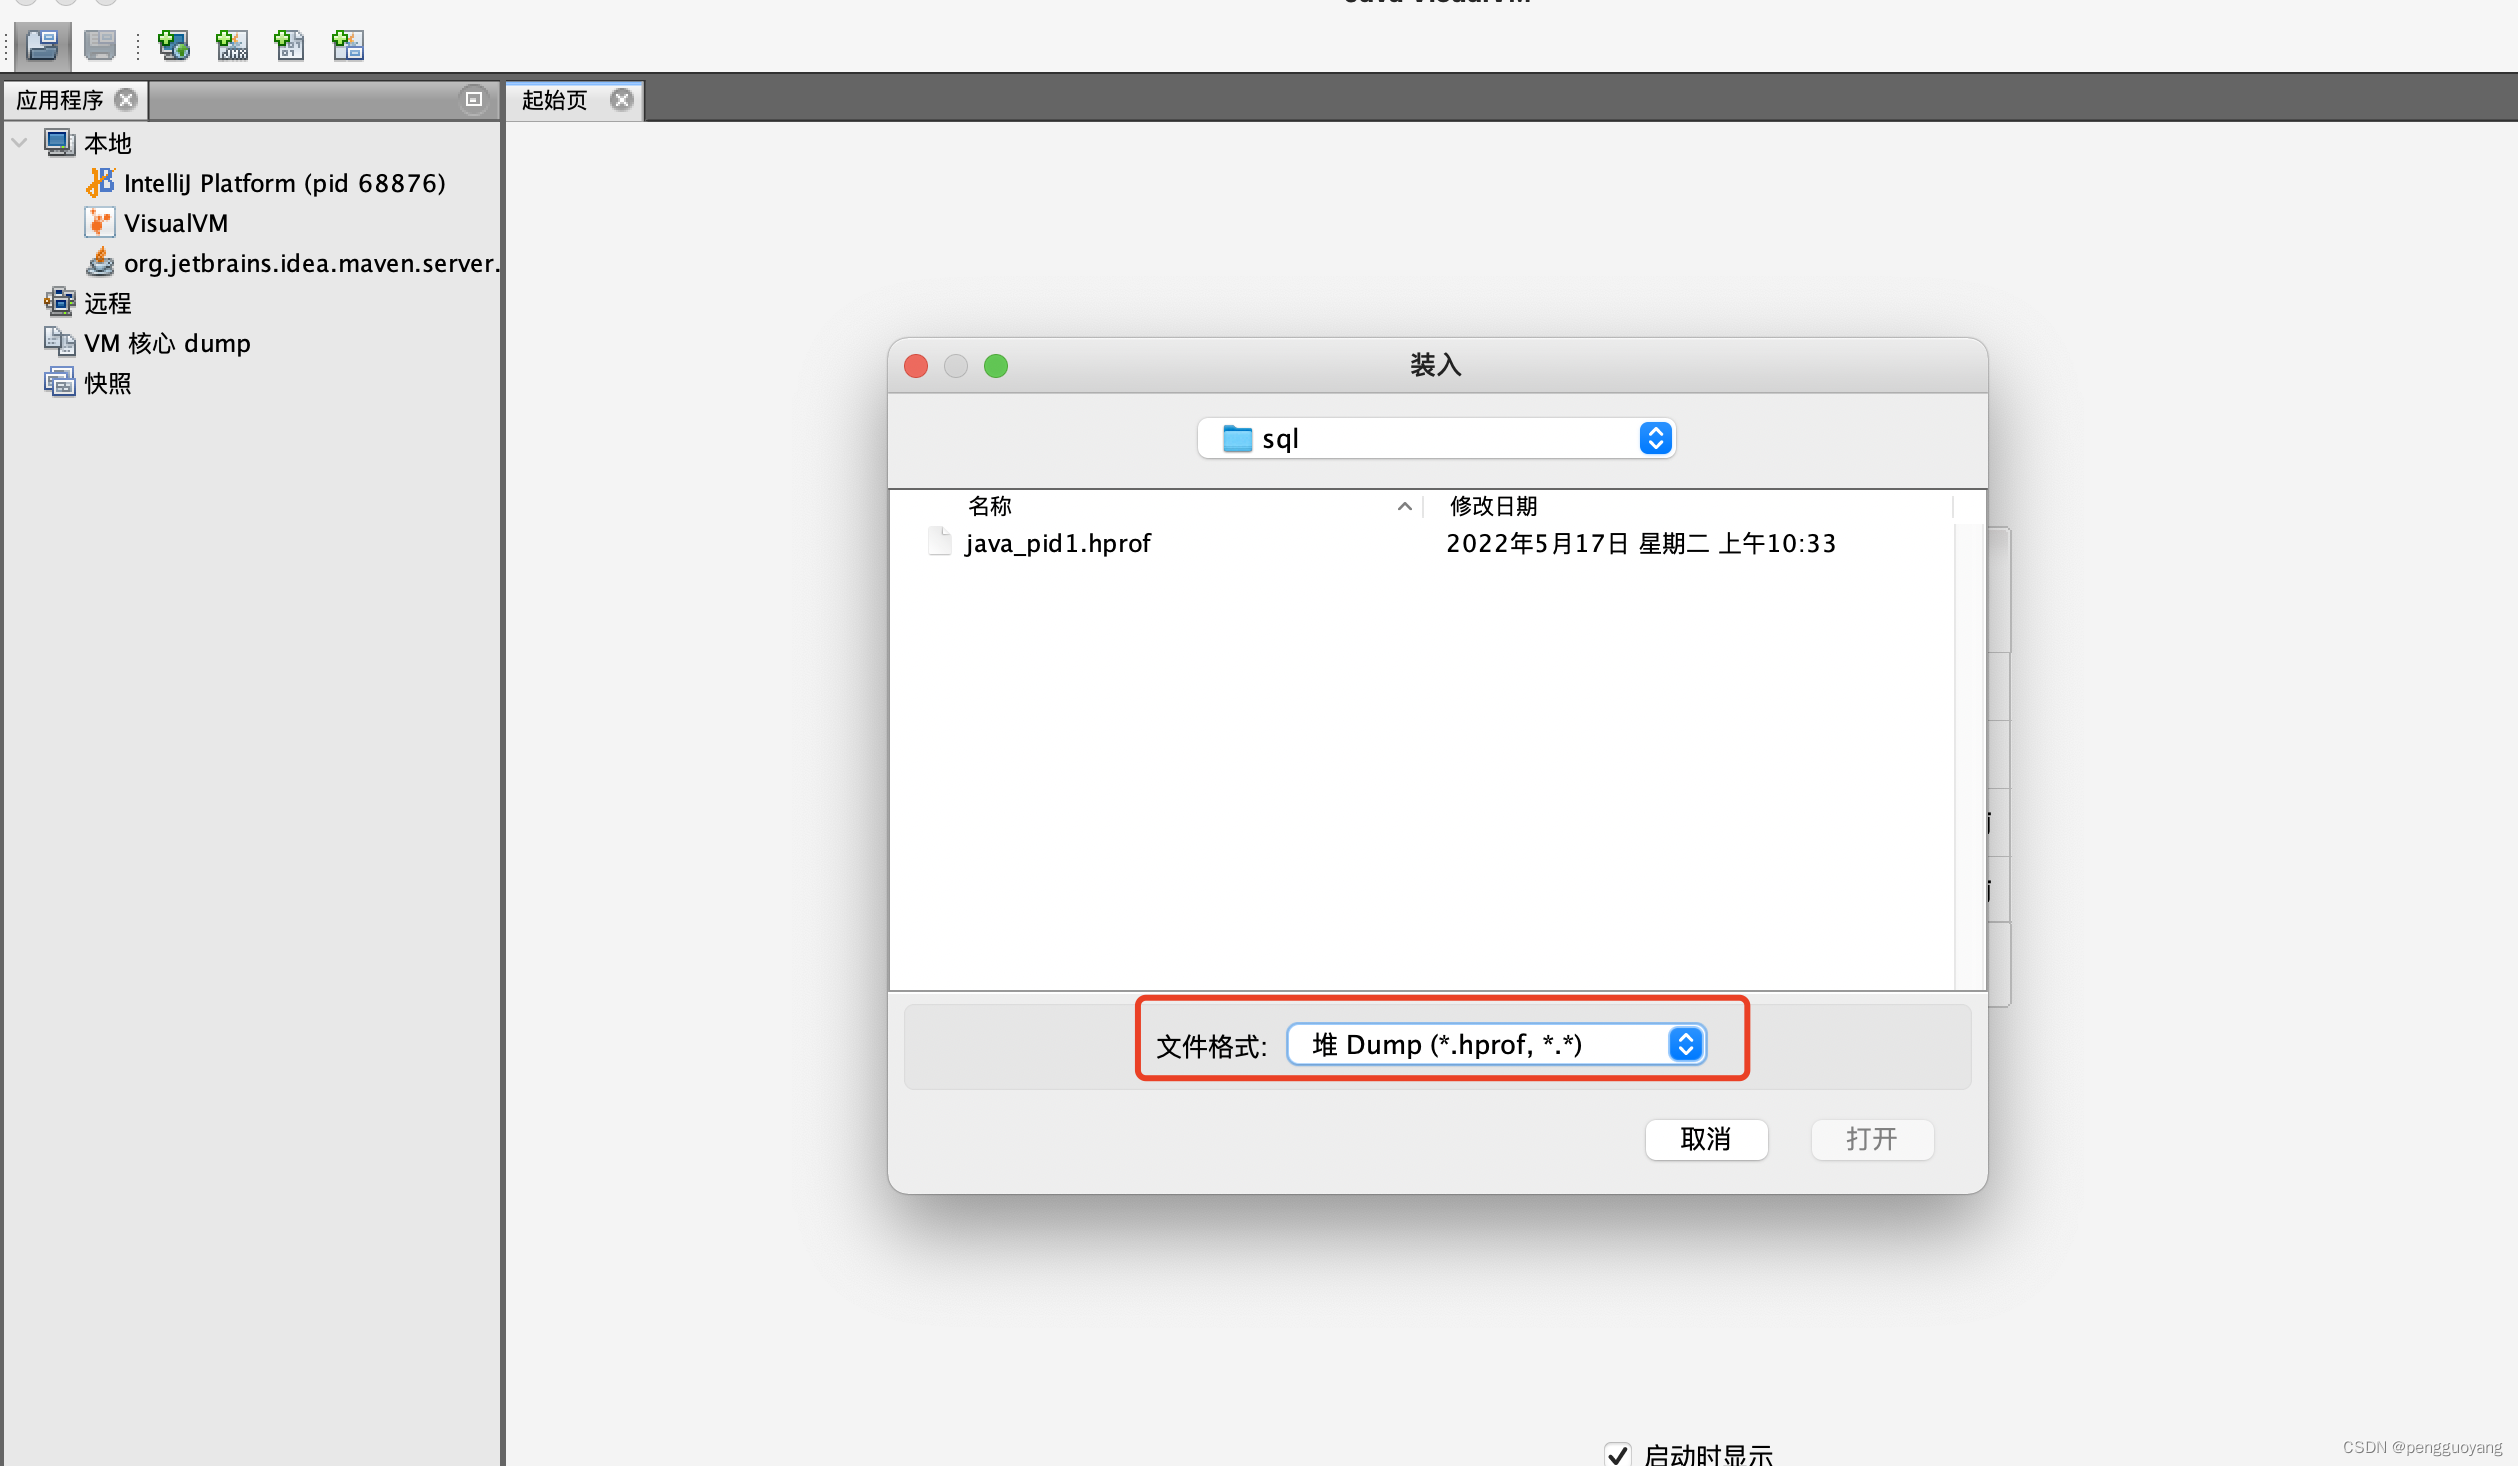Click the 取消 cancel button
The height and width of the screenshot is (1466, 2518).
[x=1706, y=1139]
